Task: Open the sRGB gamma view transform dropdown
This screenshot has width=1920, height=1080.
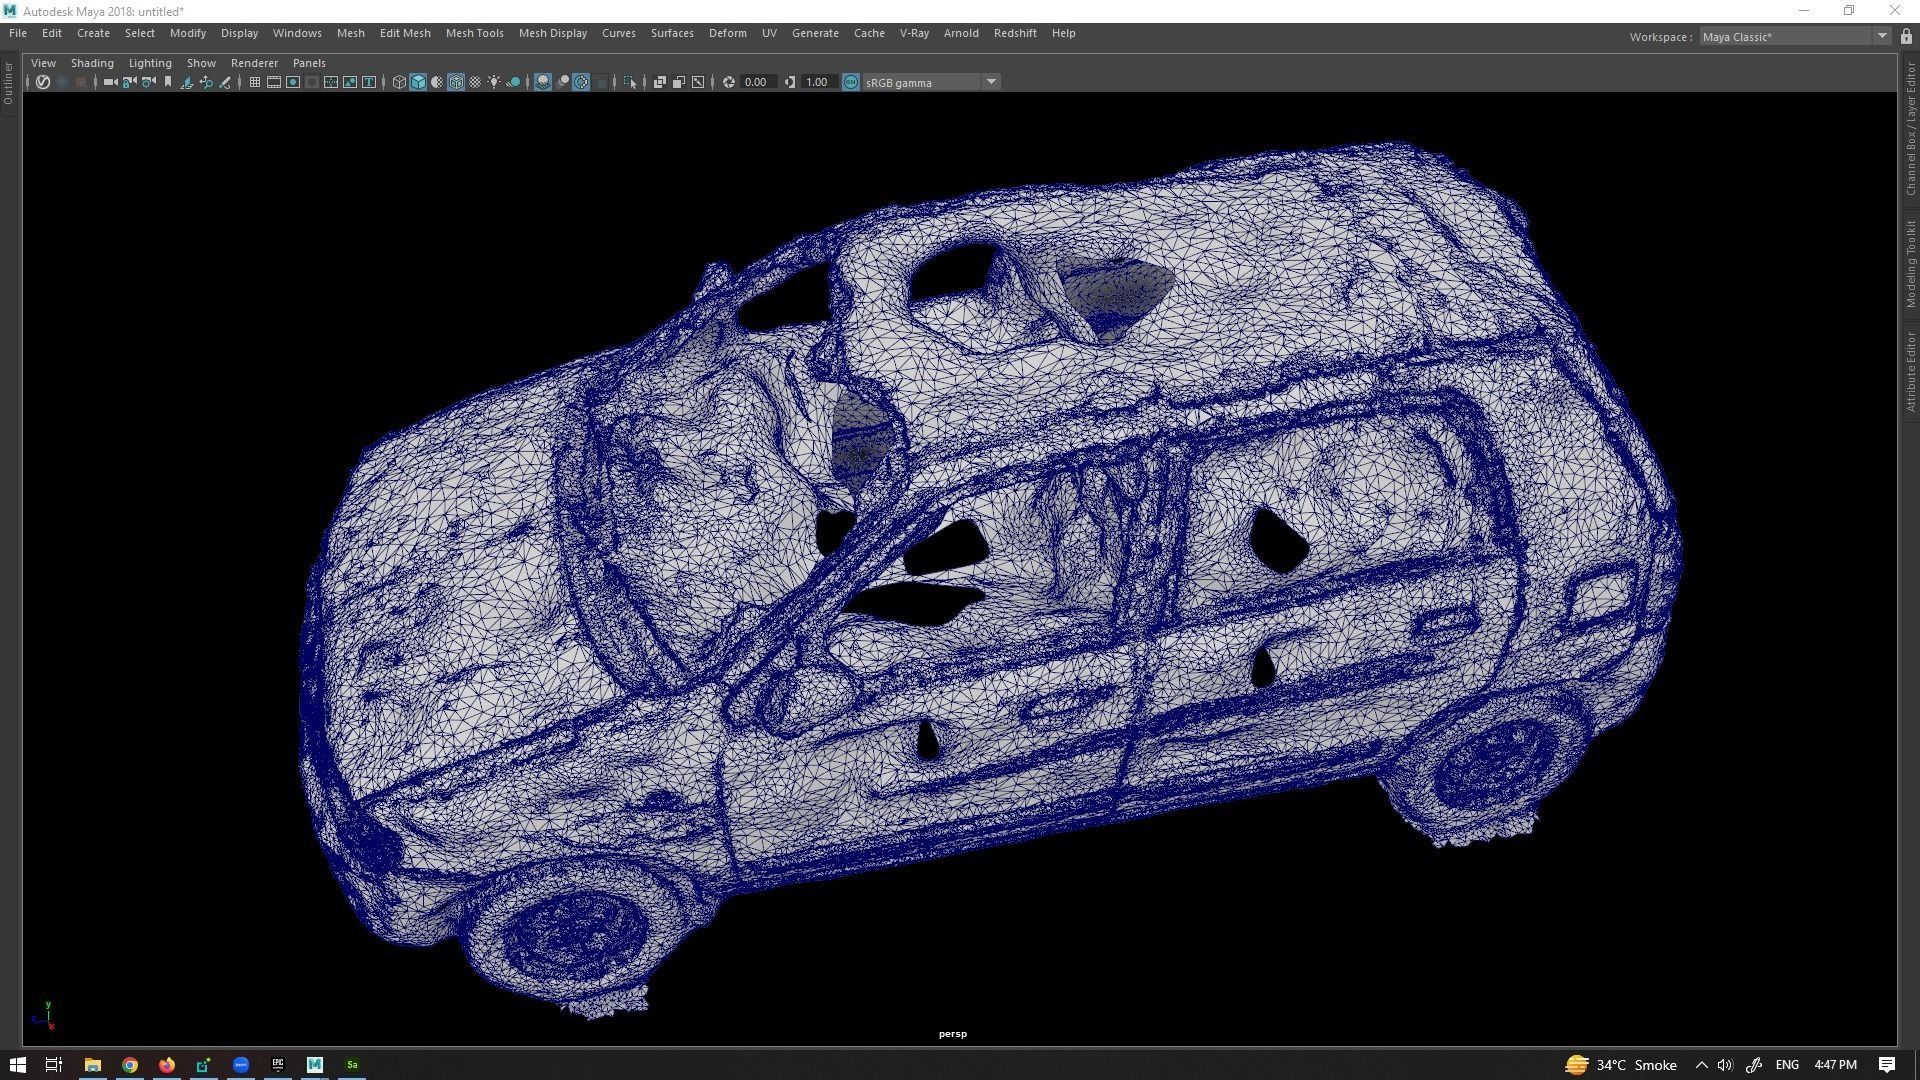Action: tap(990, 82)
